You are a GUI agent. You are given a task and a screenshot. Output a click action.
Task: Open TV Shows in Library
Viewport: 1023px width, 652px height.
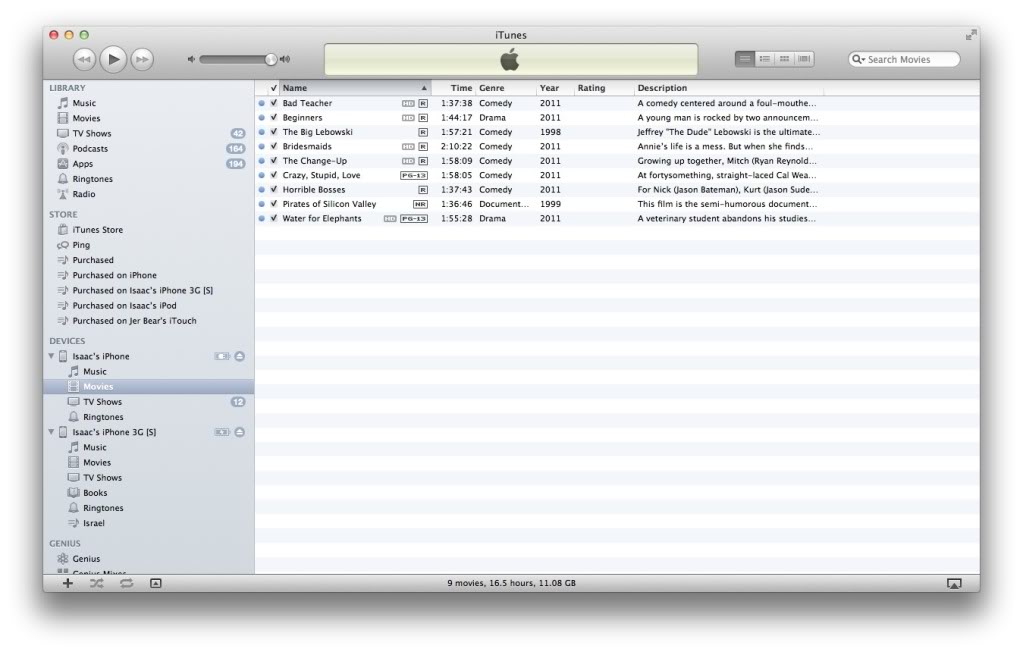[92, 133]
